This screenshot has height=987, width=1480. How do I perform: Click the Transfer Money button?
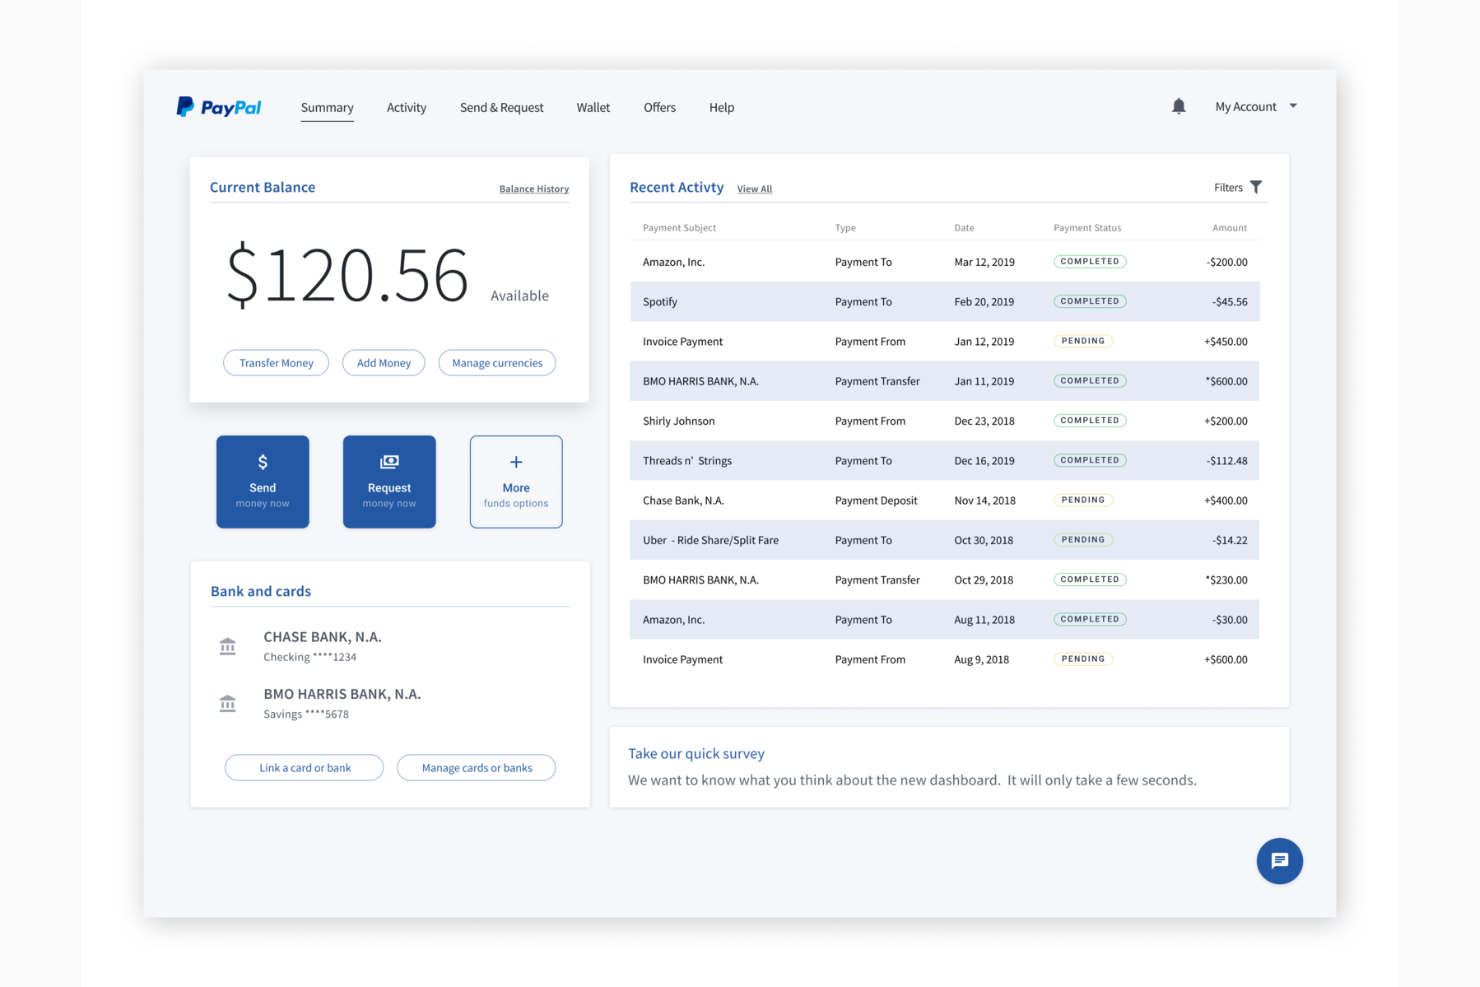coord(276,363)
